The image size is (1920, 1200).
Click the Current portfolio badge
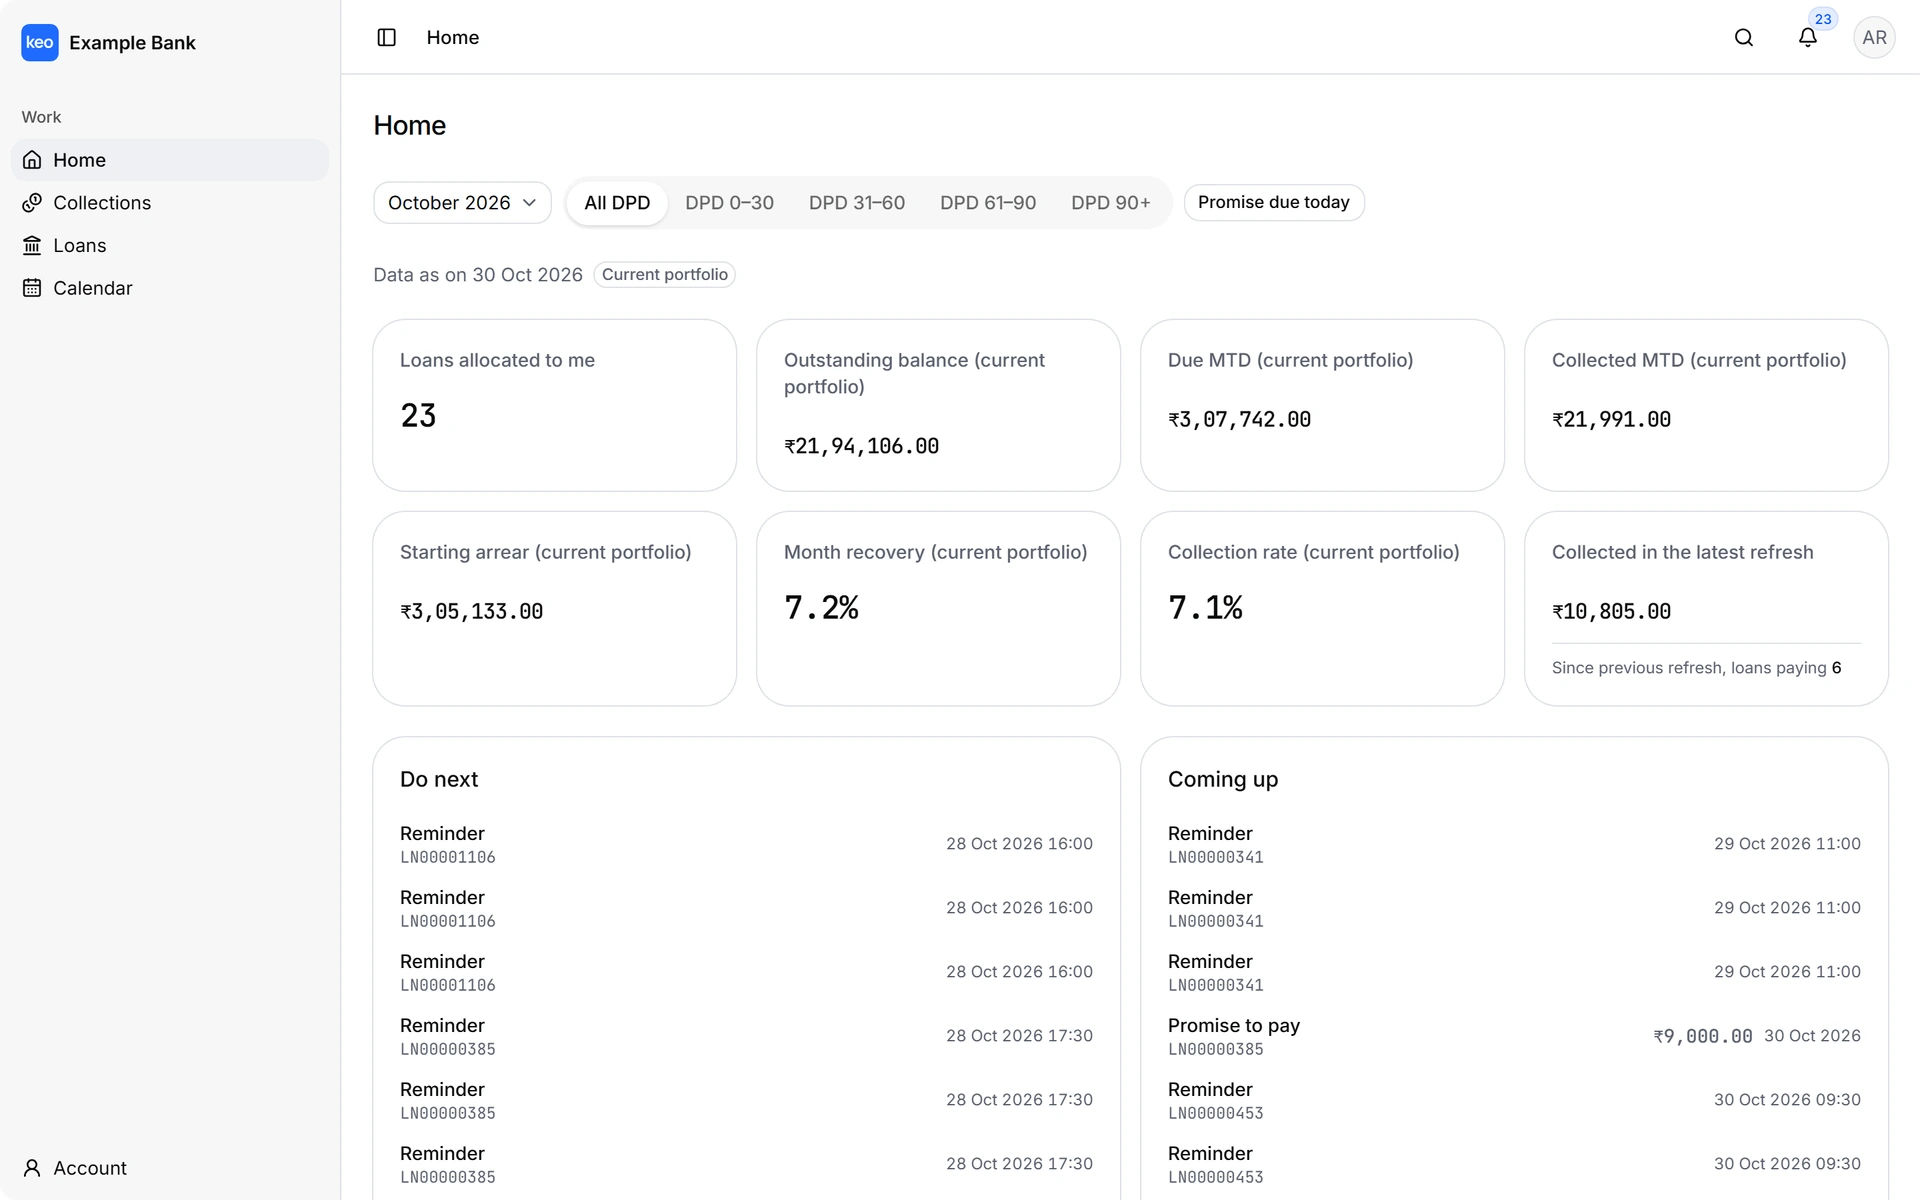click(x=665, y=275)
